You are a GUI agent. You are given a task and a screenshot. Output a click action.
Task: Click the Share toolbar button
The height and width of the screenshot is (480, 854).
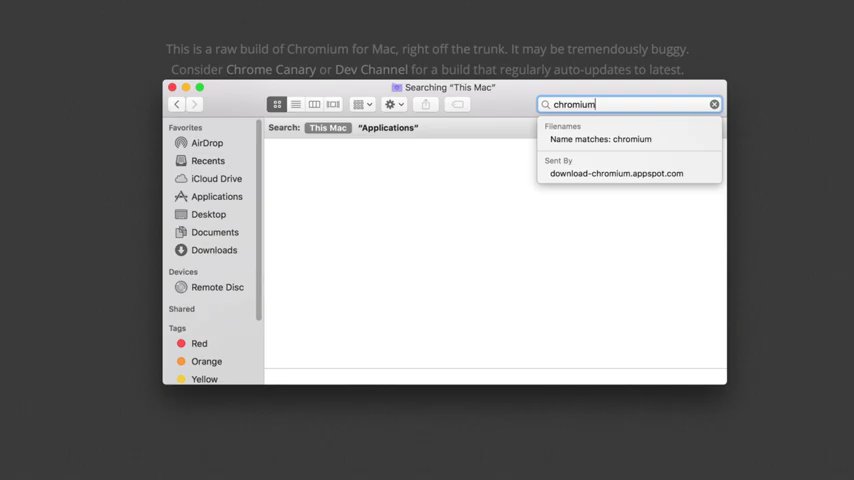pos(425,104)
